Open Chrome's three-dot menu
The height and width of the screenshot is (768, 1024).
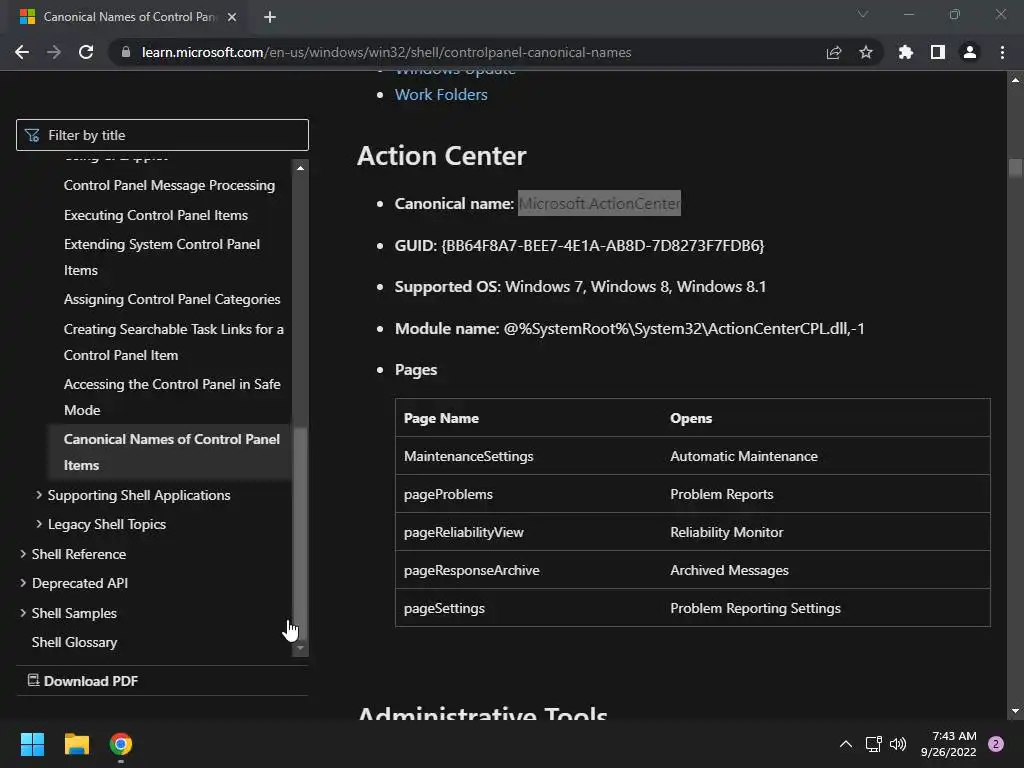(x=1002, y=52)
